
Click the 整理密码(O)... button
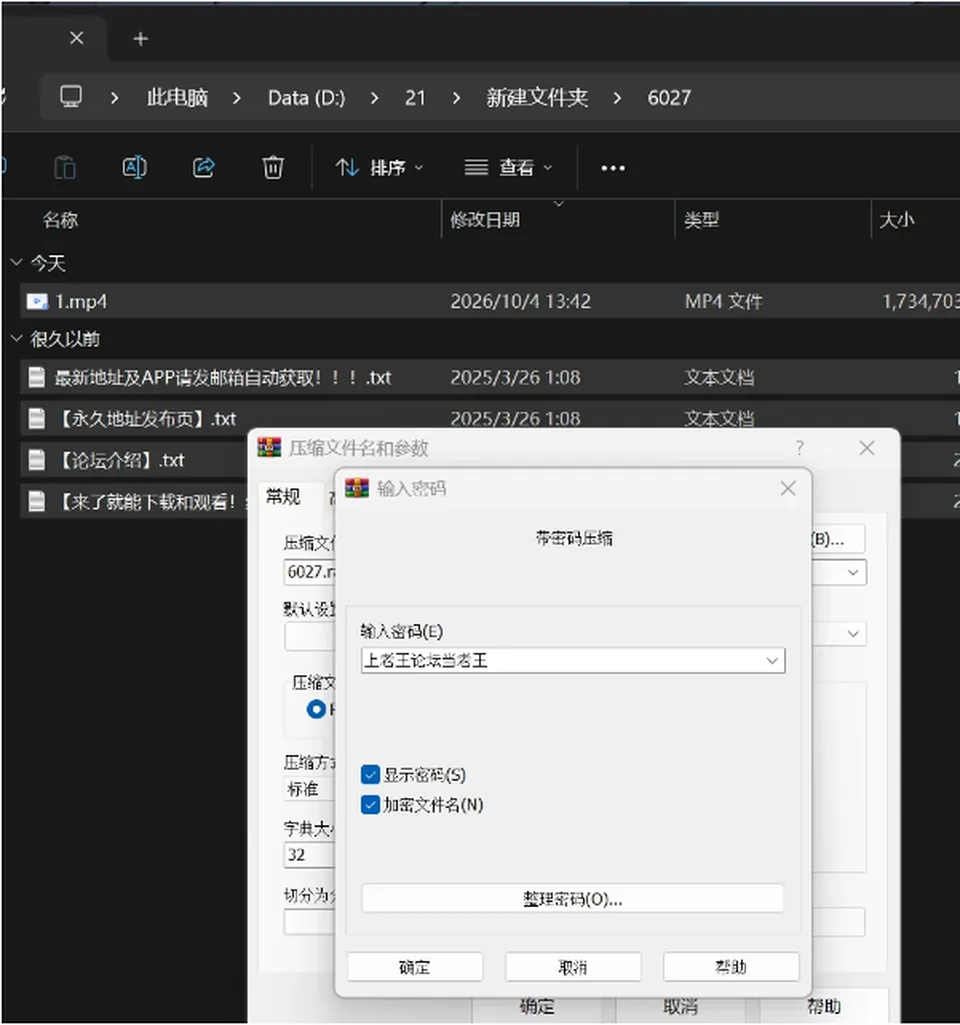pyautogui.click(x=572, y=899)
